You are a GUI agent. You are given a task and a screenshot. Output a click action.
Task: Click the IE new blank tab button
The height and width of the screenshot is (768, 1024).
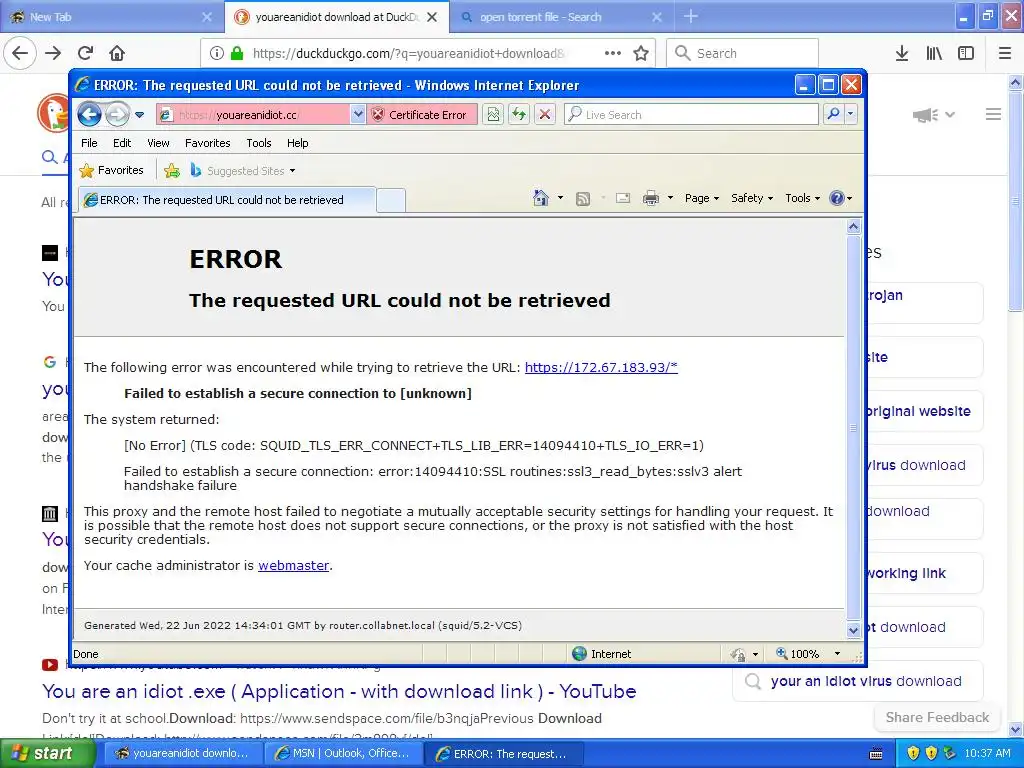click(391, 200)
